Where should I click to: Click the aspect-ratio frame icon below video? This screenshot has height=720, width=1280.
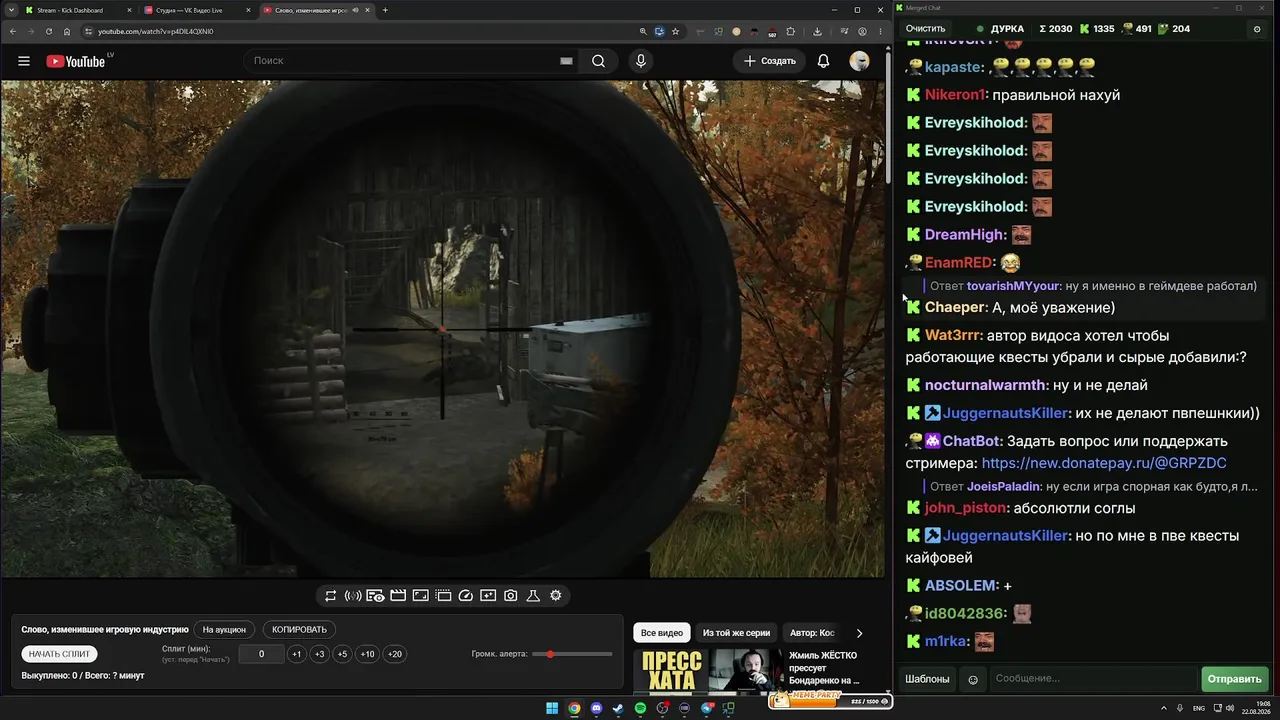click(x=421, y=596)
